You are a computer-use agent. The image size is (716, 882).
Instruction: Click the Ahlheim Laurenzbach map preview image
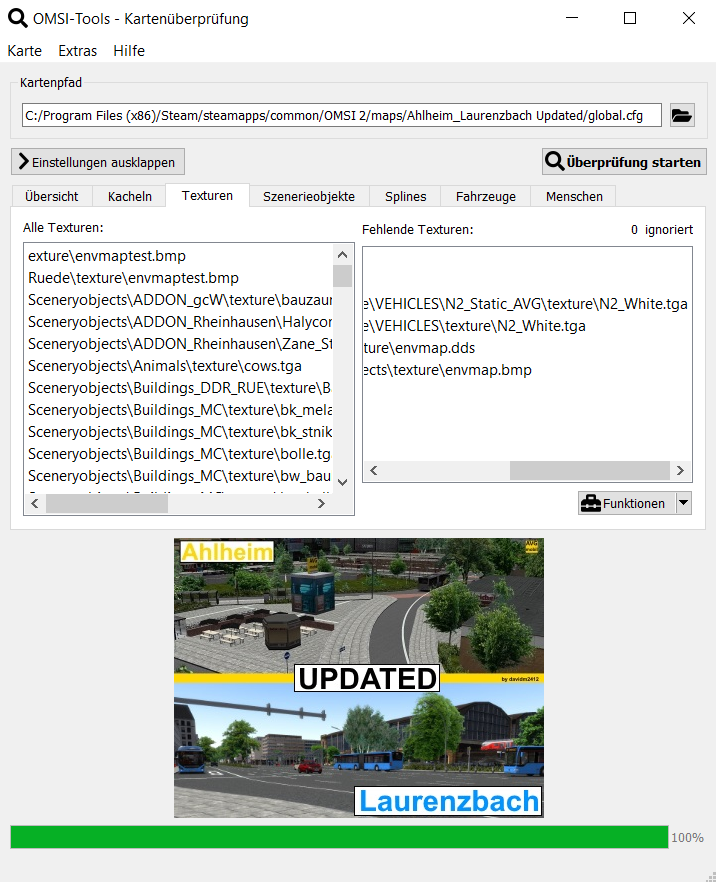[x=359, y=677]
